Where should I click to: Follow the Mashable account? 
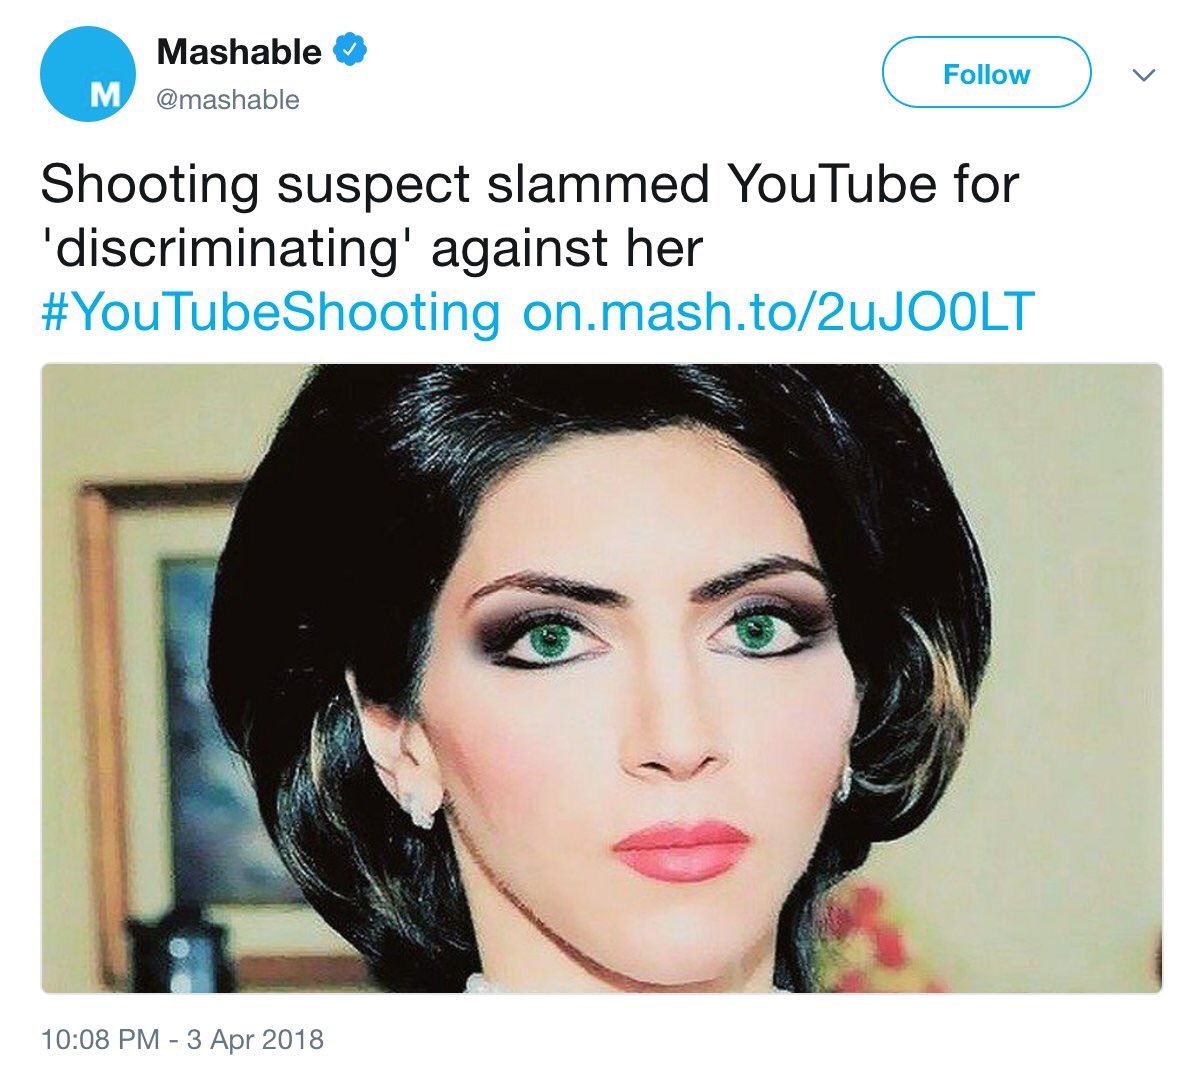986,73
